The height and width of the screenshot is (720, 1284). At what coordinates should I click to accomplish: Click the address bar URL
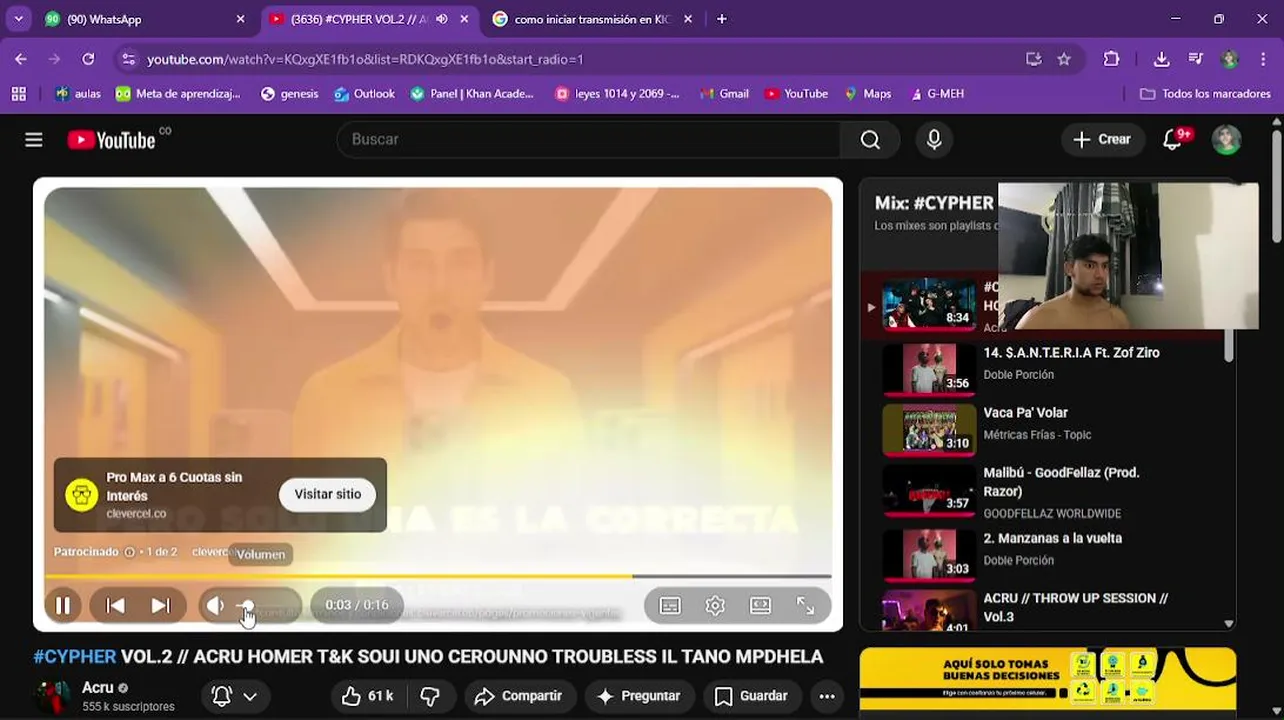[365, 59]
